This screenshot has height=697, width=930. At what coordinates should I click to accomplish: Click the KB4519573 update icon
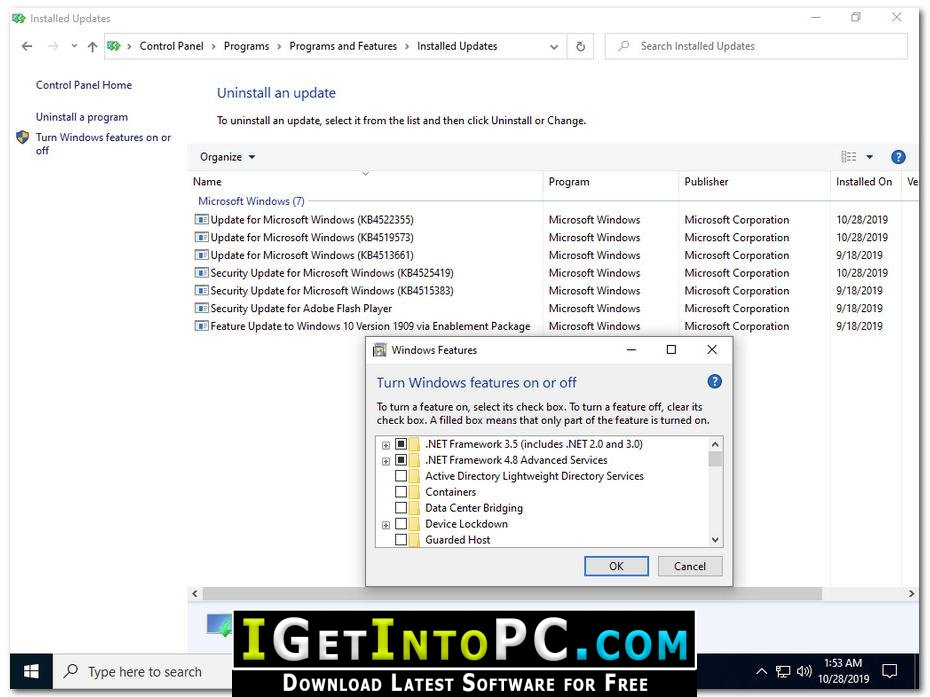coord(202,237)
